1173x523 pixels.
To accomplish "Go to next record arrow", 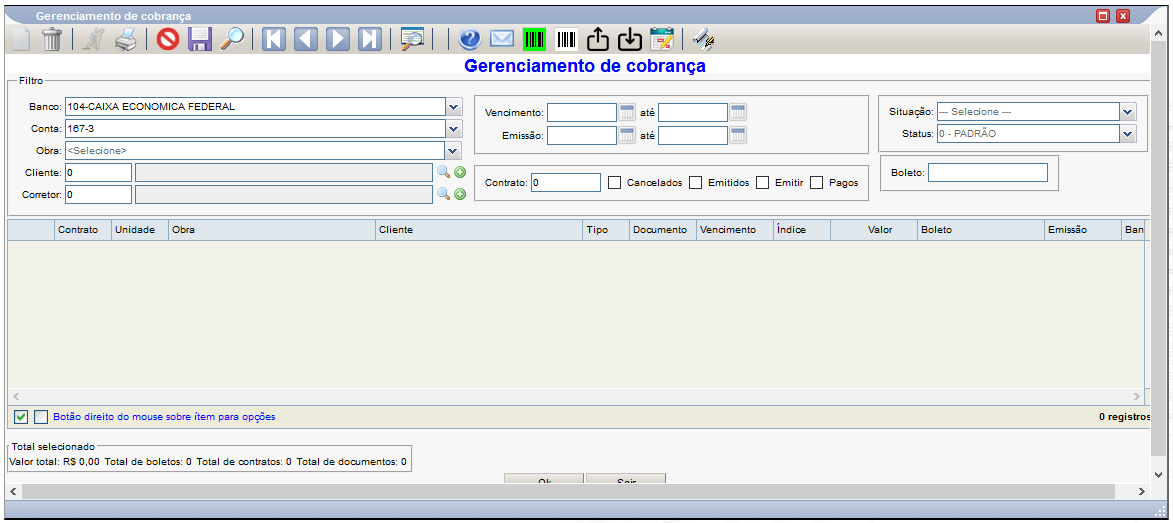I will click(338, 39).
